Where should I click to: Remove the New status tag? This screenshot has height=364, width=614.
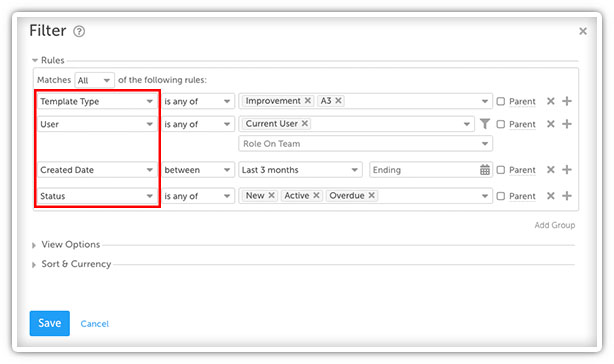[271, 195]
